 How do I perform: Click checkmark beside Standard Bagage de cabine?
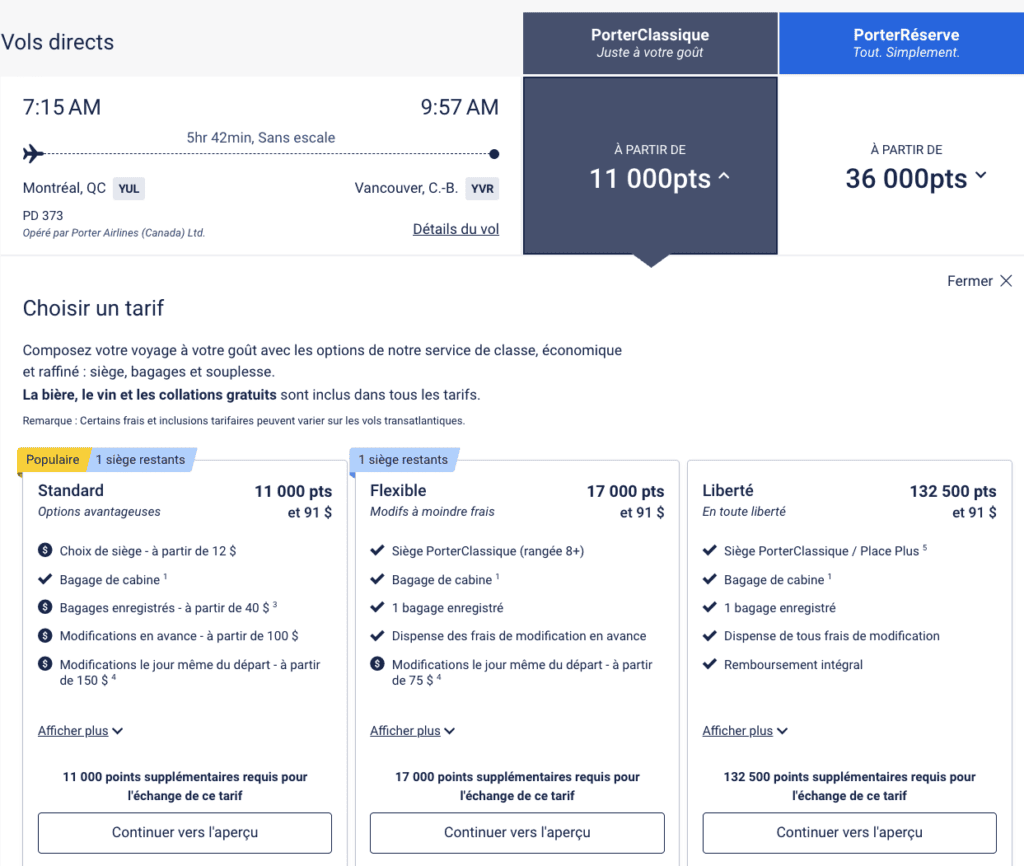click(45, 579)
